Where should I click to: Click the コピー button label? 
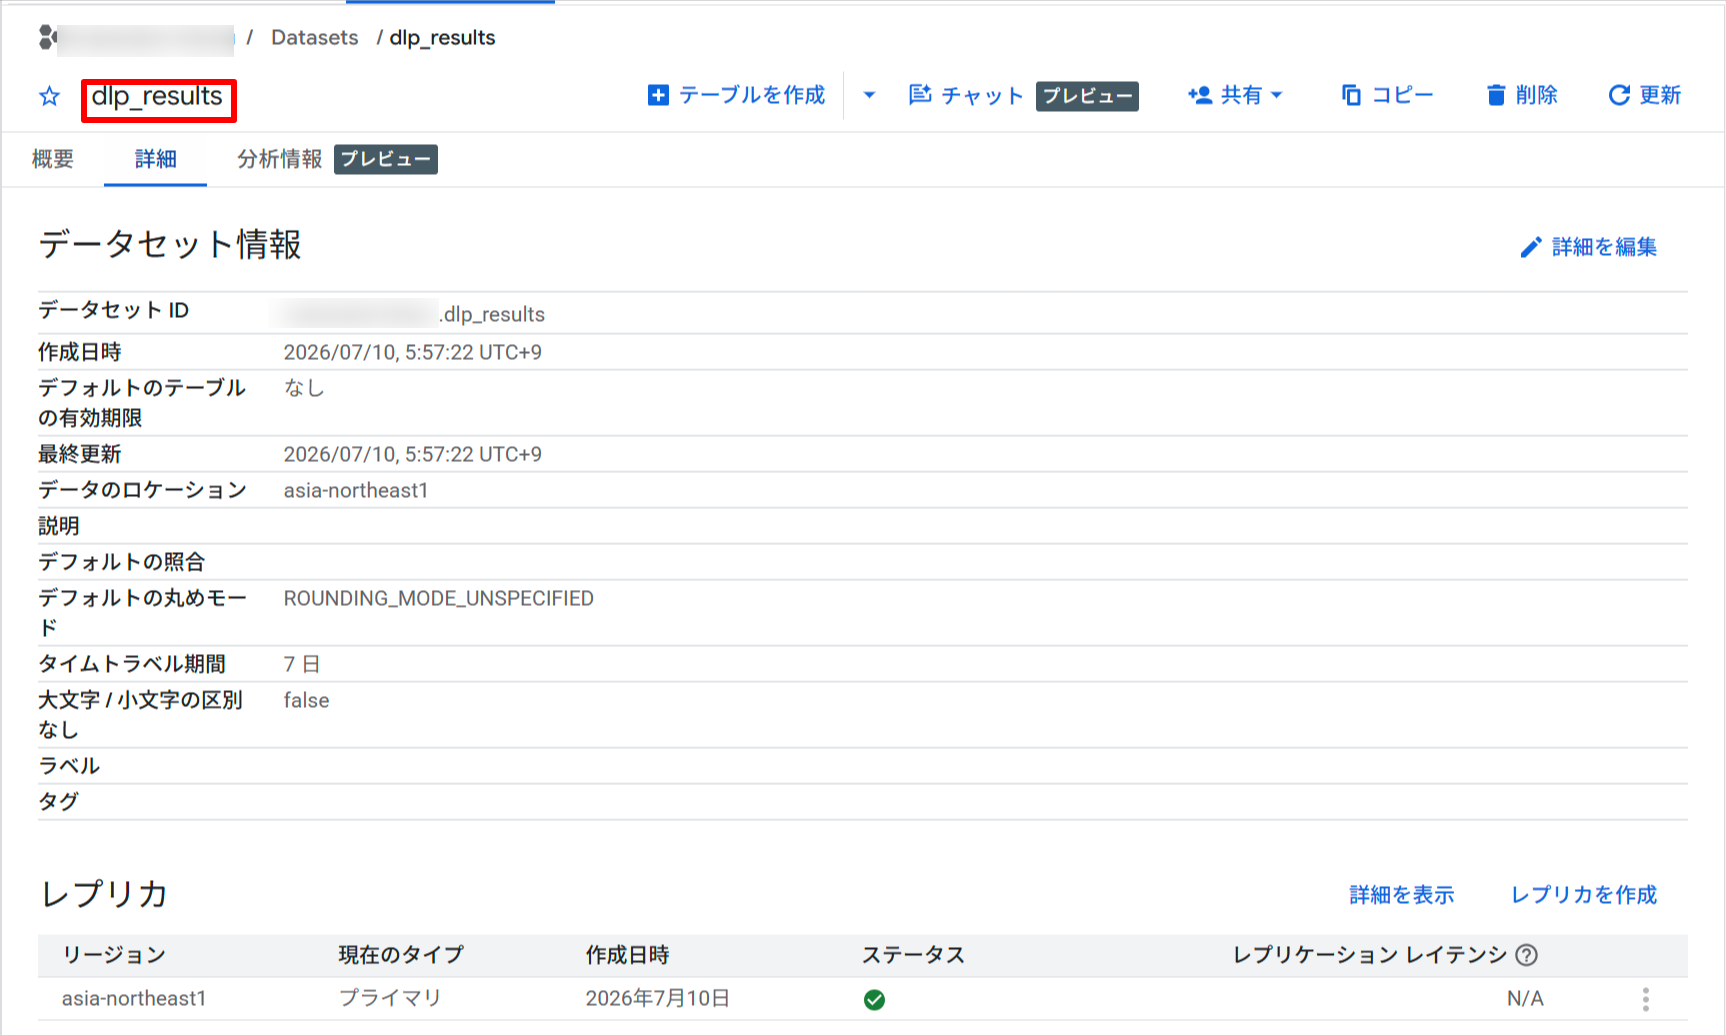tap(1402, 95)
